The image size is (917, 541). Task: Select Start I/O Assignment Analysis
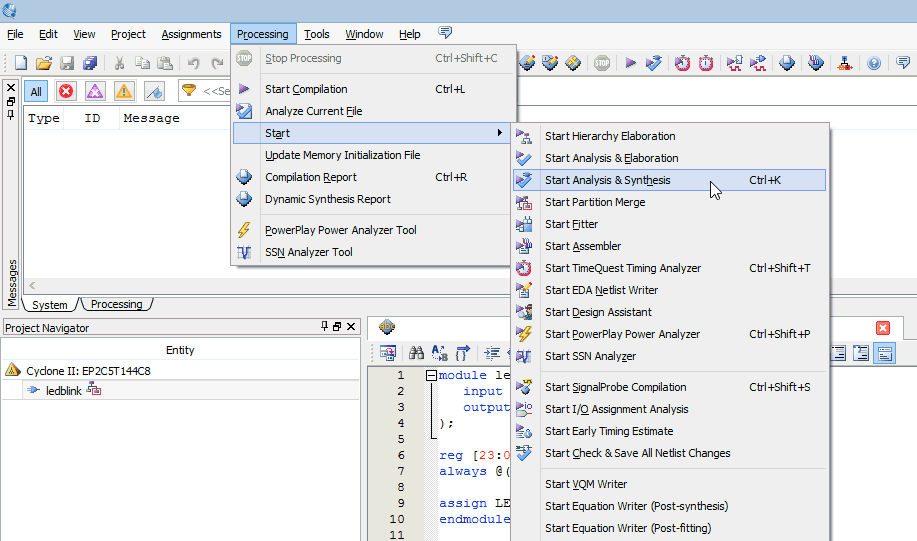669,409
